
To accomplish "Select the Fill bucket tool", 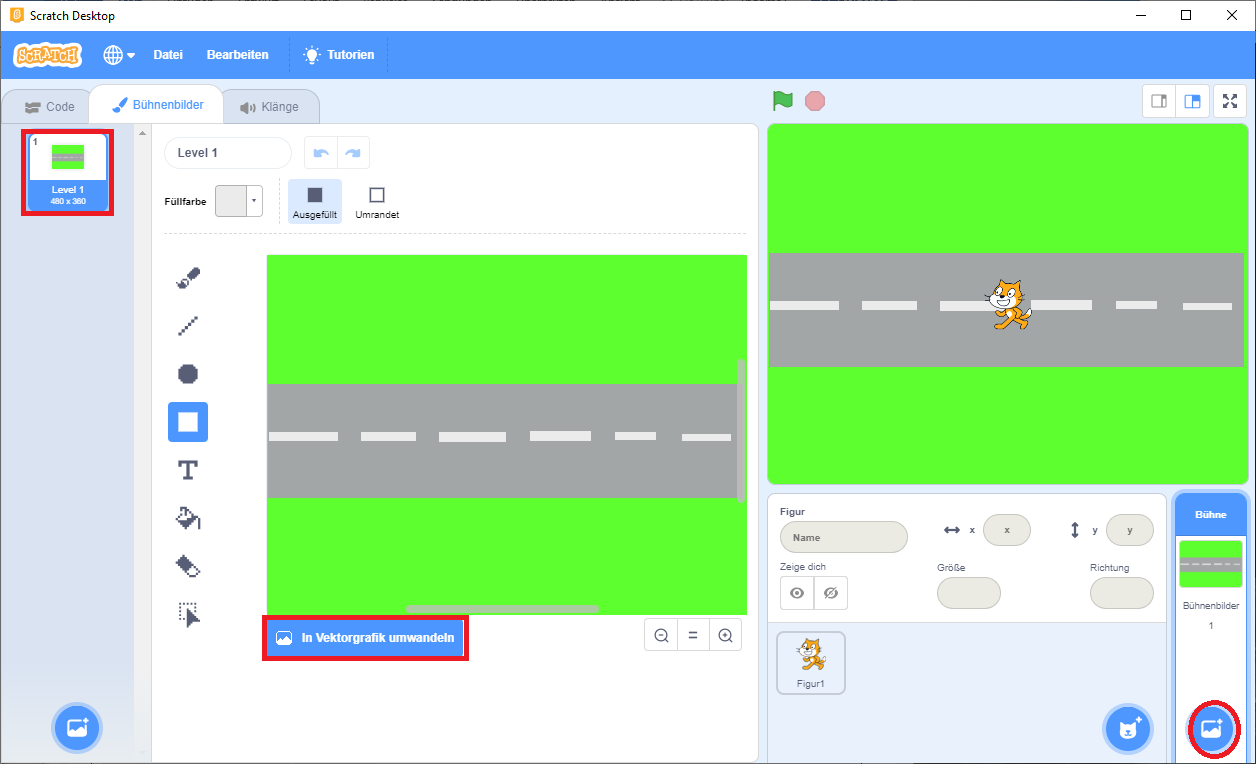I will 188,518.
